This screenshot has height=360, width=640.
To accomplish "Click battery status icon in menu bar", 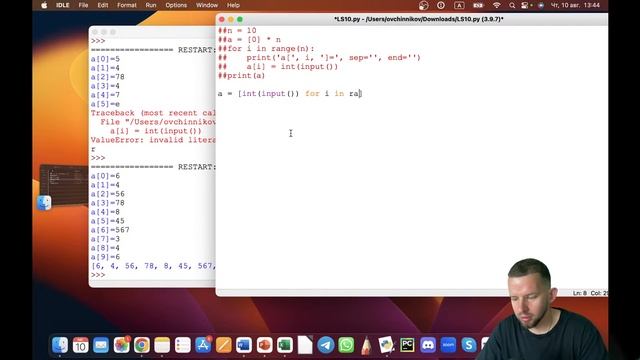I will tap(478, 5).
